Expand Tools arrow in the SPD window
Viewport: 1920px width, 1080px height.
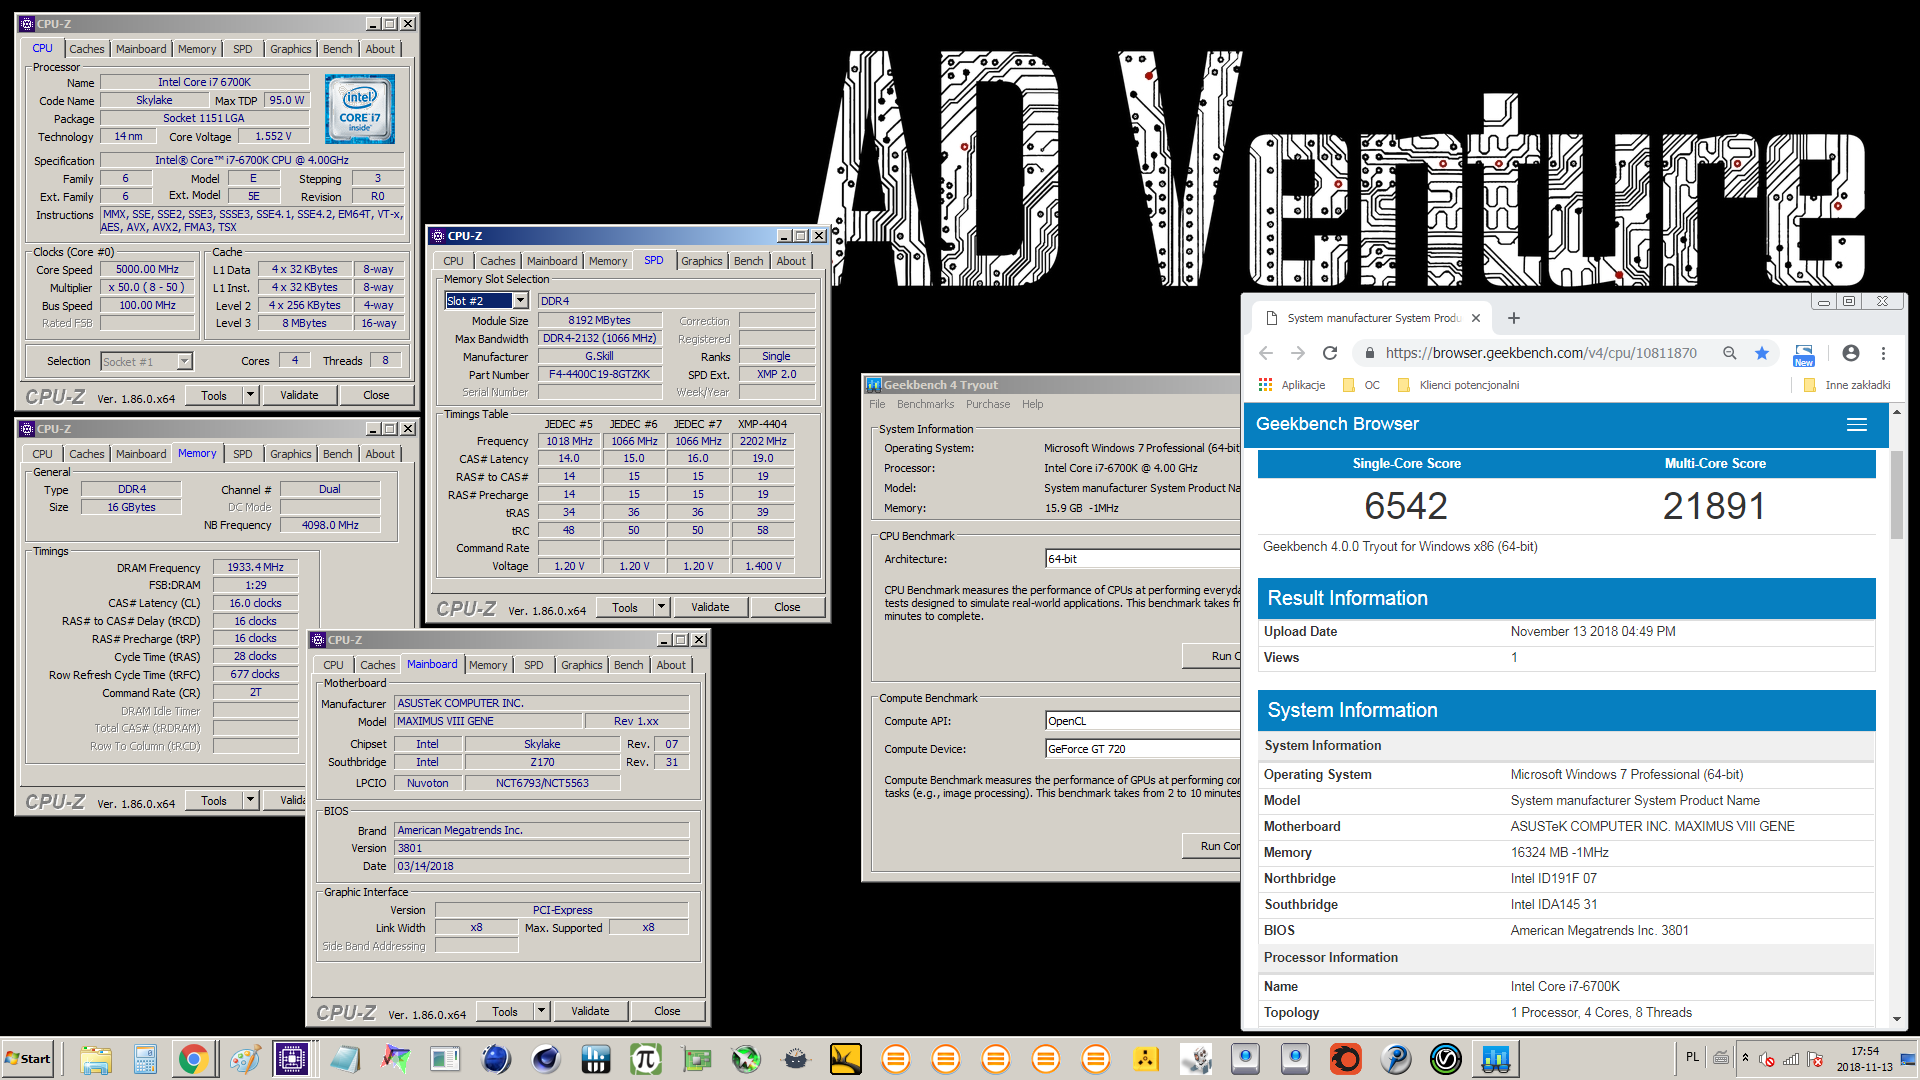pos(661,607)
